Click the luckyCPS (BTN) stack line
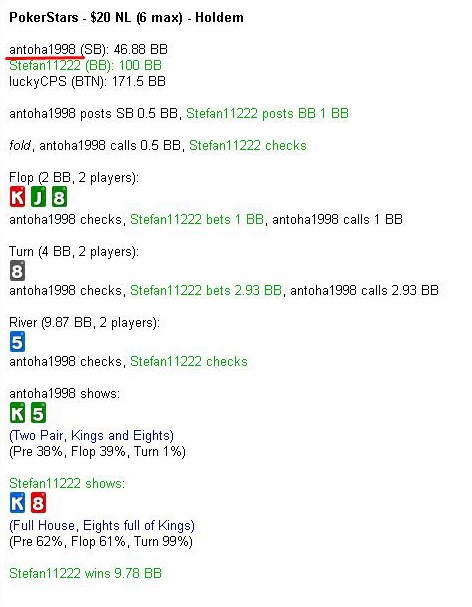 click(x=88, y=81)
